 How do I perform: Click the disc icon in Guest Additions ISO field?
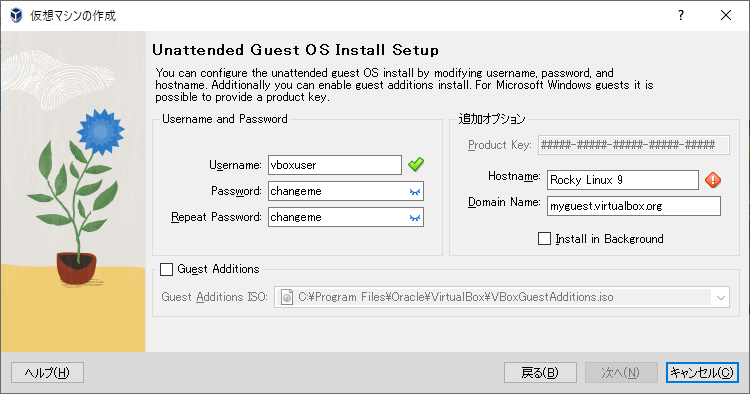pos(287,297)
